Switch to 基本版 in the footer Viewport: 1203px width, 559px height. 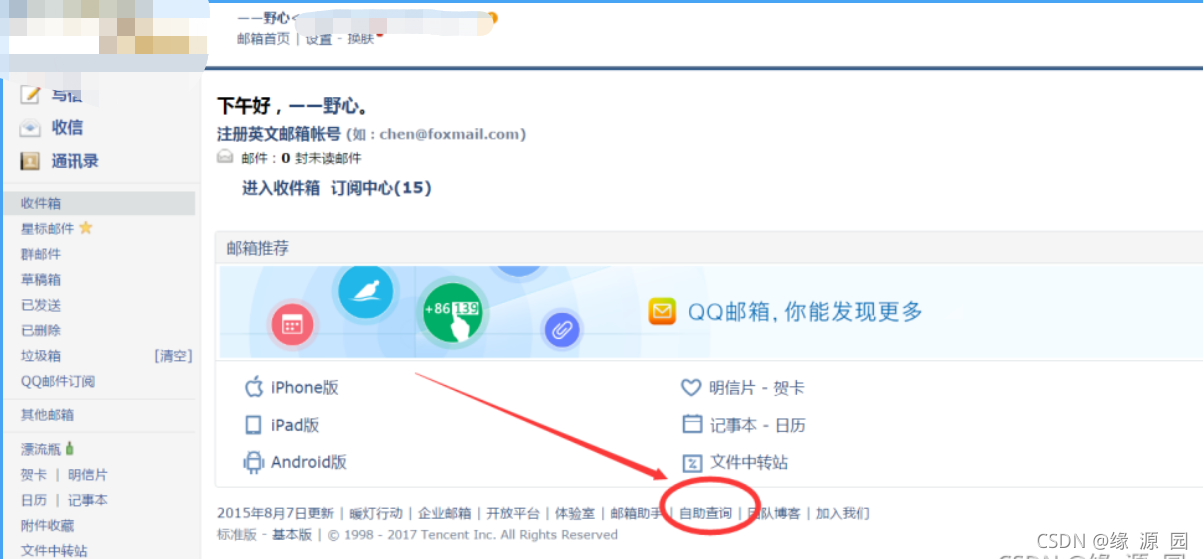[292, 535]
